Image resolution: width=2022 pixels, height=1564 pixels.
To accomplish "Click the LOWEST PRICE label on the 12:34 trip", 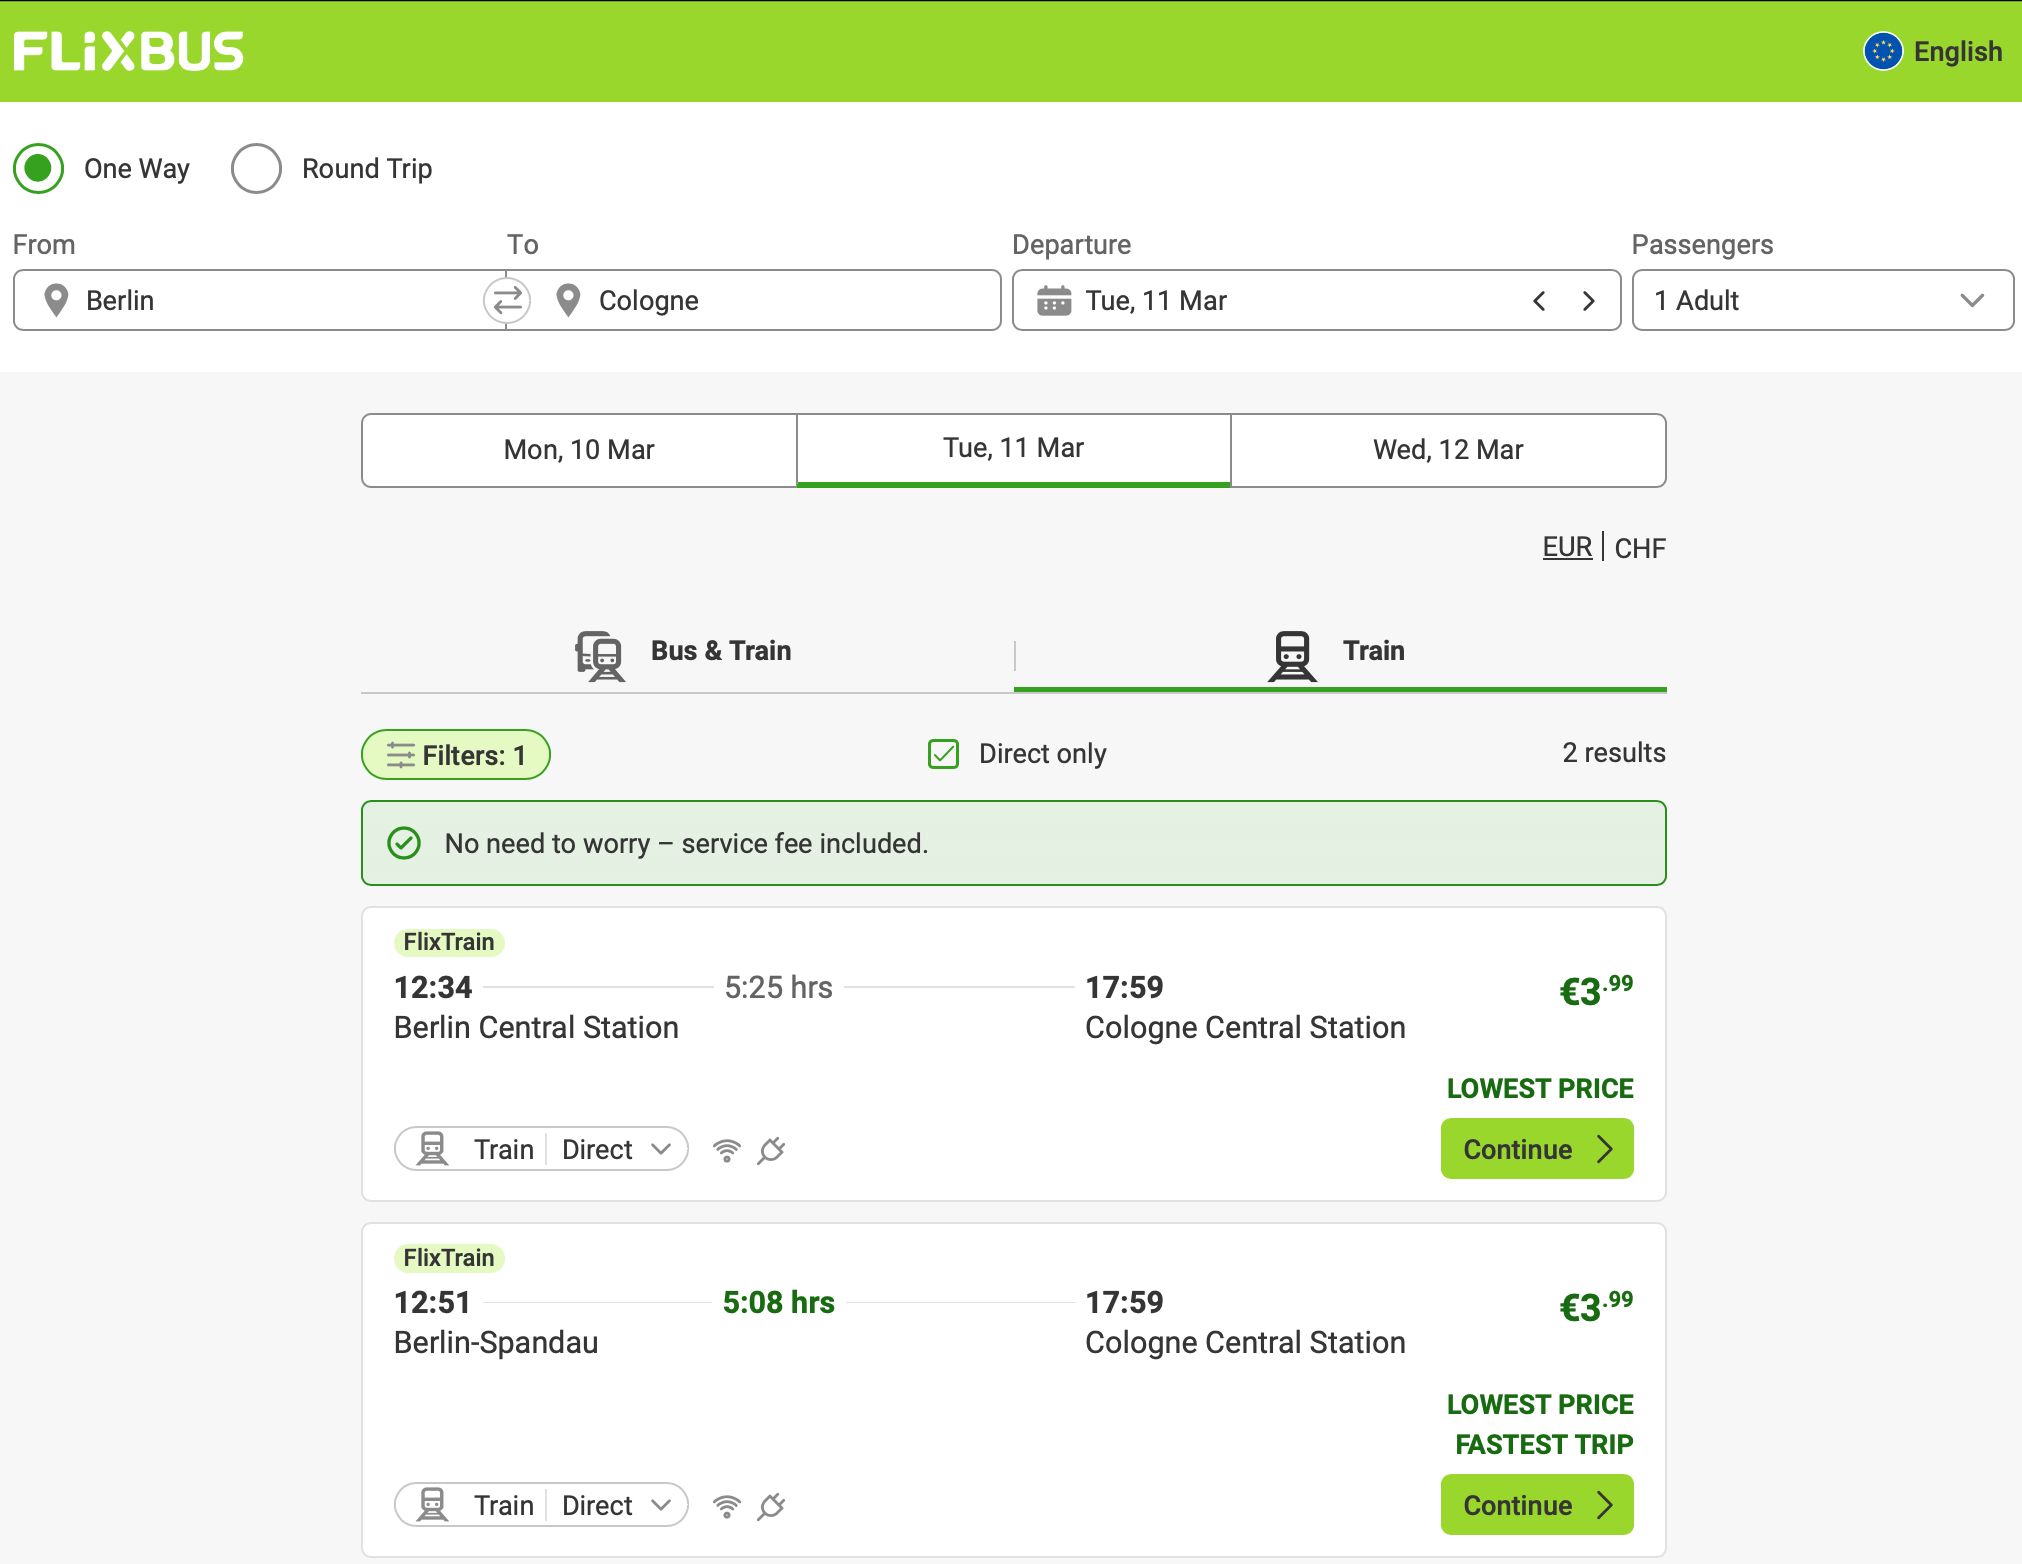I will click(1540, 1088).
